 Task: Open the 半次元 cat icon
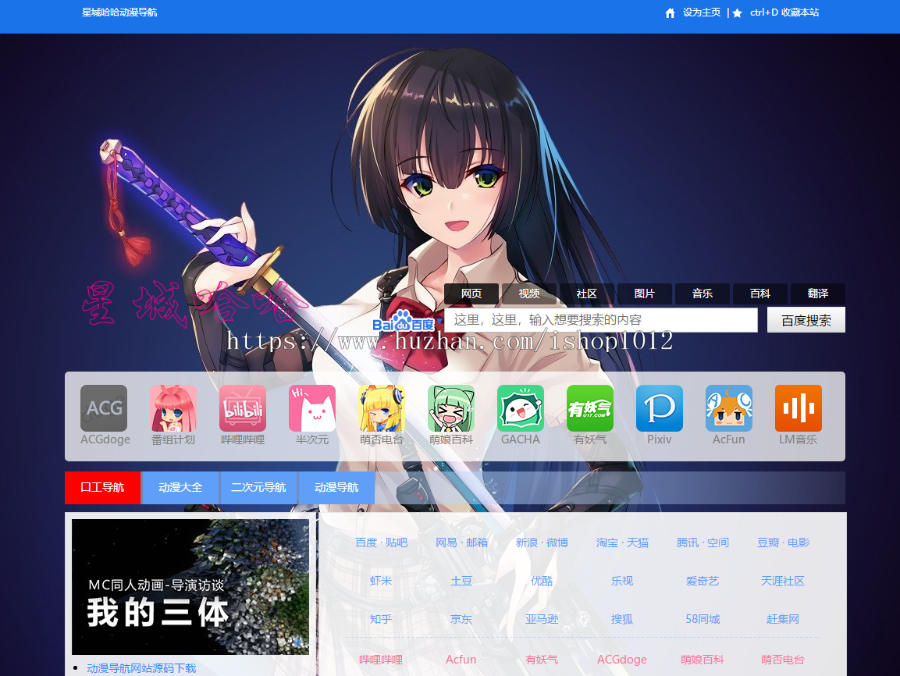[312, 408]
